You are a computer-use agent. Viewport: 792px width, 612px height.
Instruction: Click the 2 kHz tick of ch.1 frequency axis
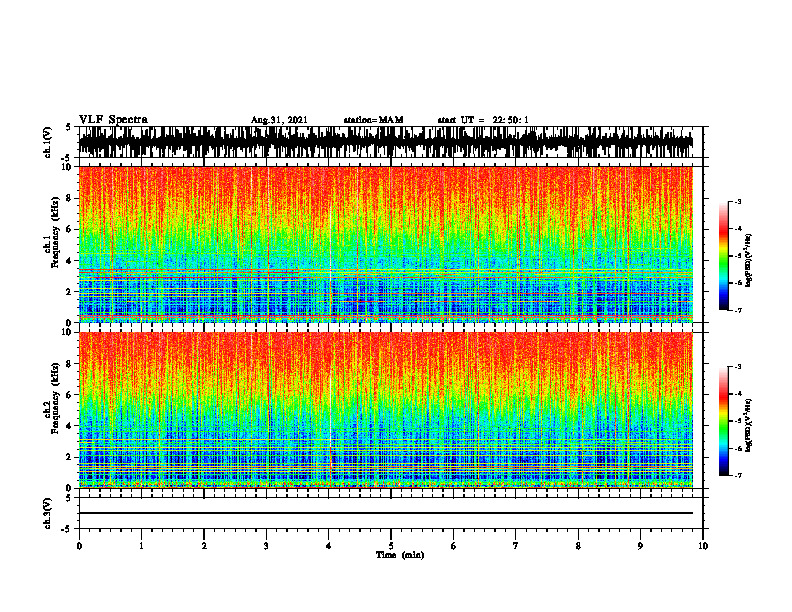click(70, 292)
